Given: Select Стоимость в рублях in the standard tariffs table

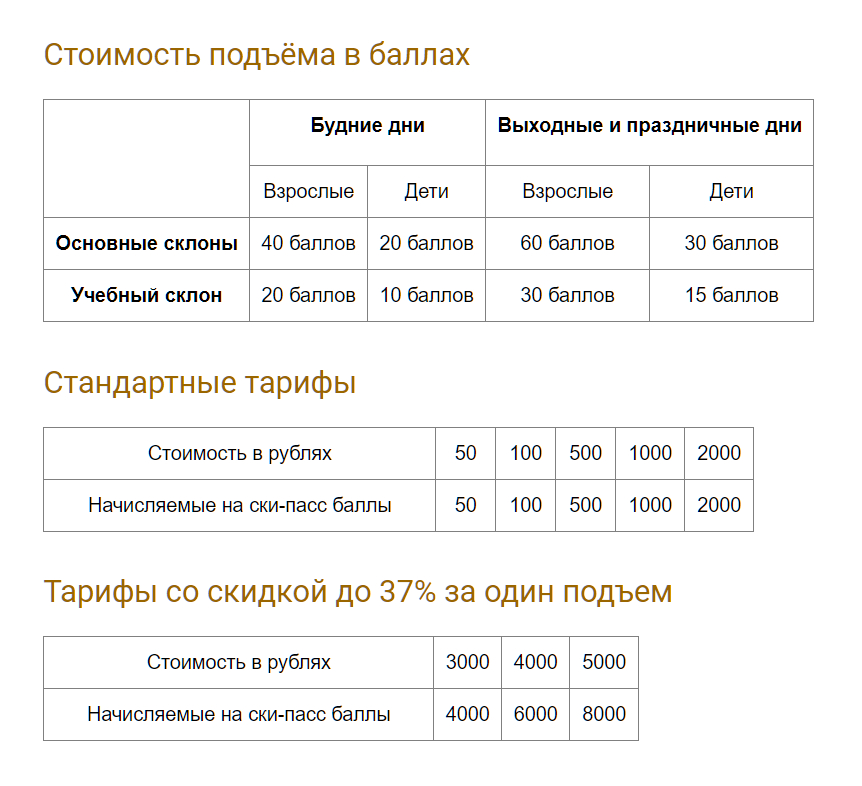Looking at the screenshot, I should click(x=240, y=453).
